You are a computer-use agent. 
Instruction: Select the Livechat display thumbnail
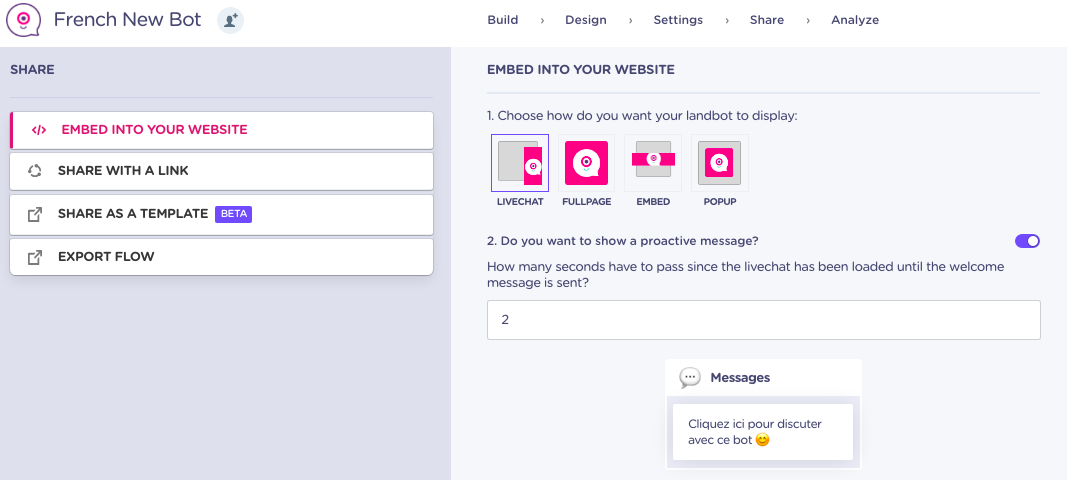point(520,163)
